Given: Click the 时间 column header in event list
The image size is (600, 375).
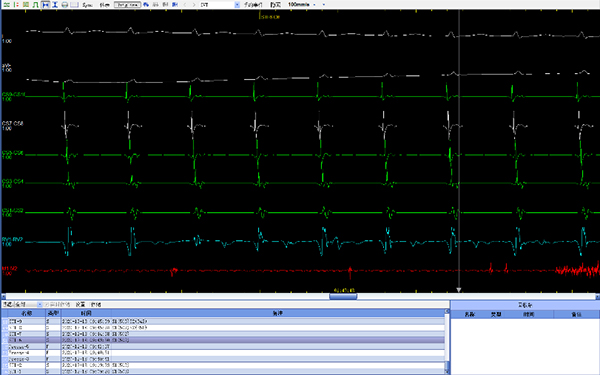Looking at the screenshot, I should [86, 313].
